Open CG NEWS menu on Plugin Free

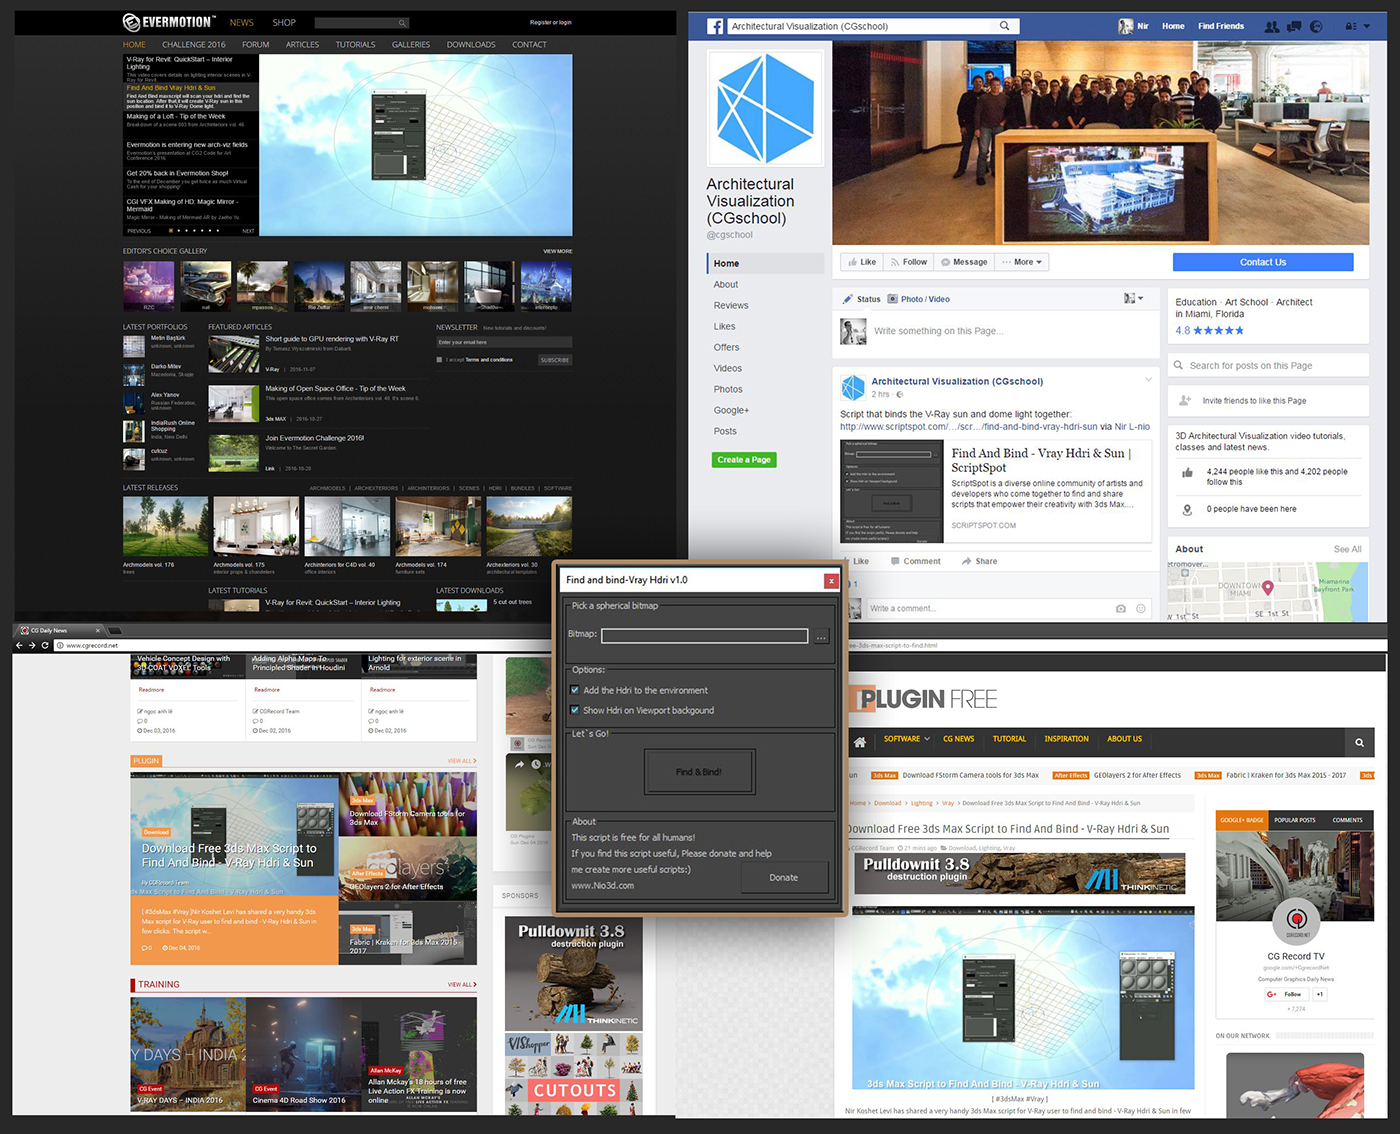click(958, 739)
